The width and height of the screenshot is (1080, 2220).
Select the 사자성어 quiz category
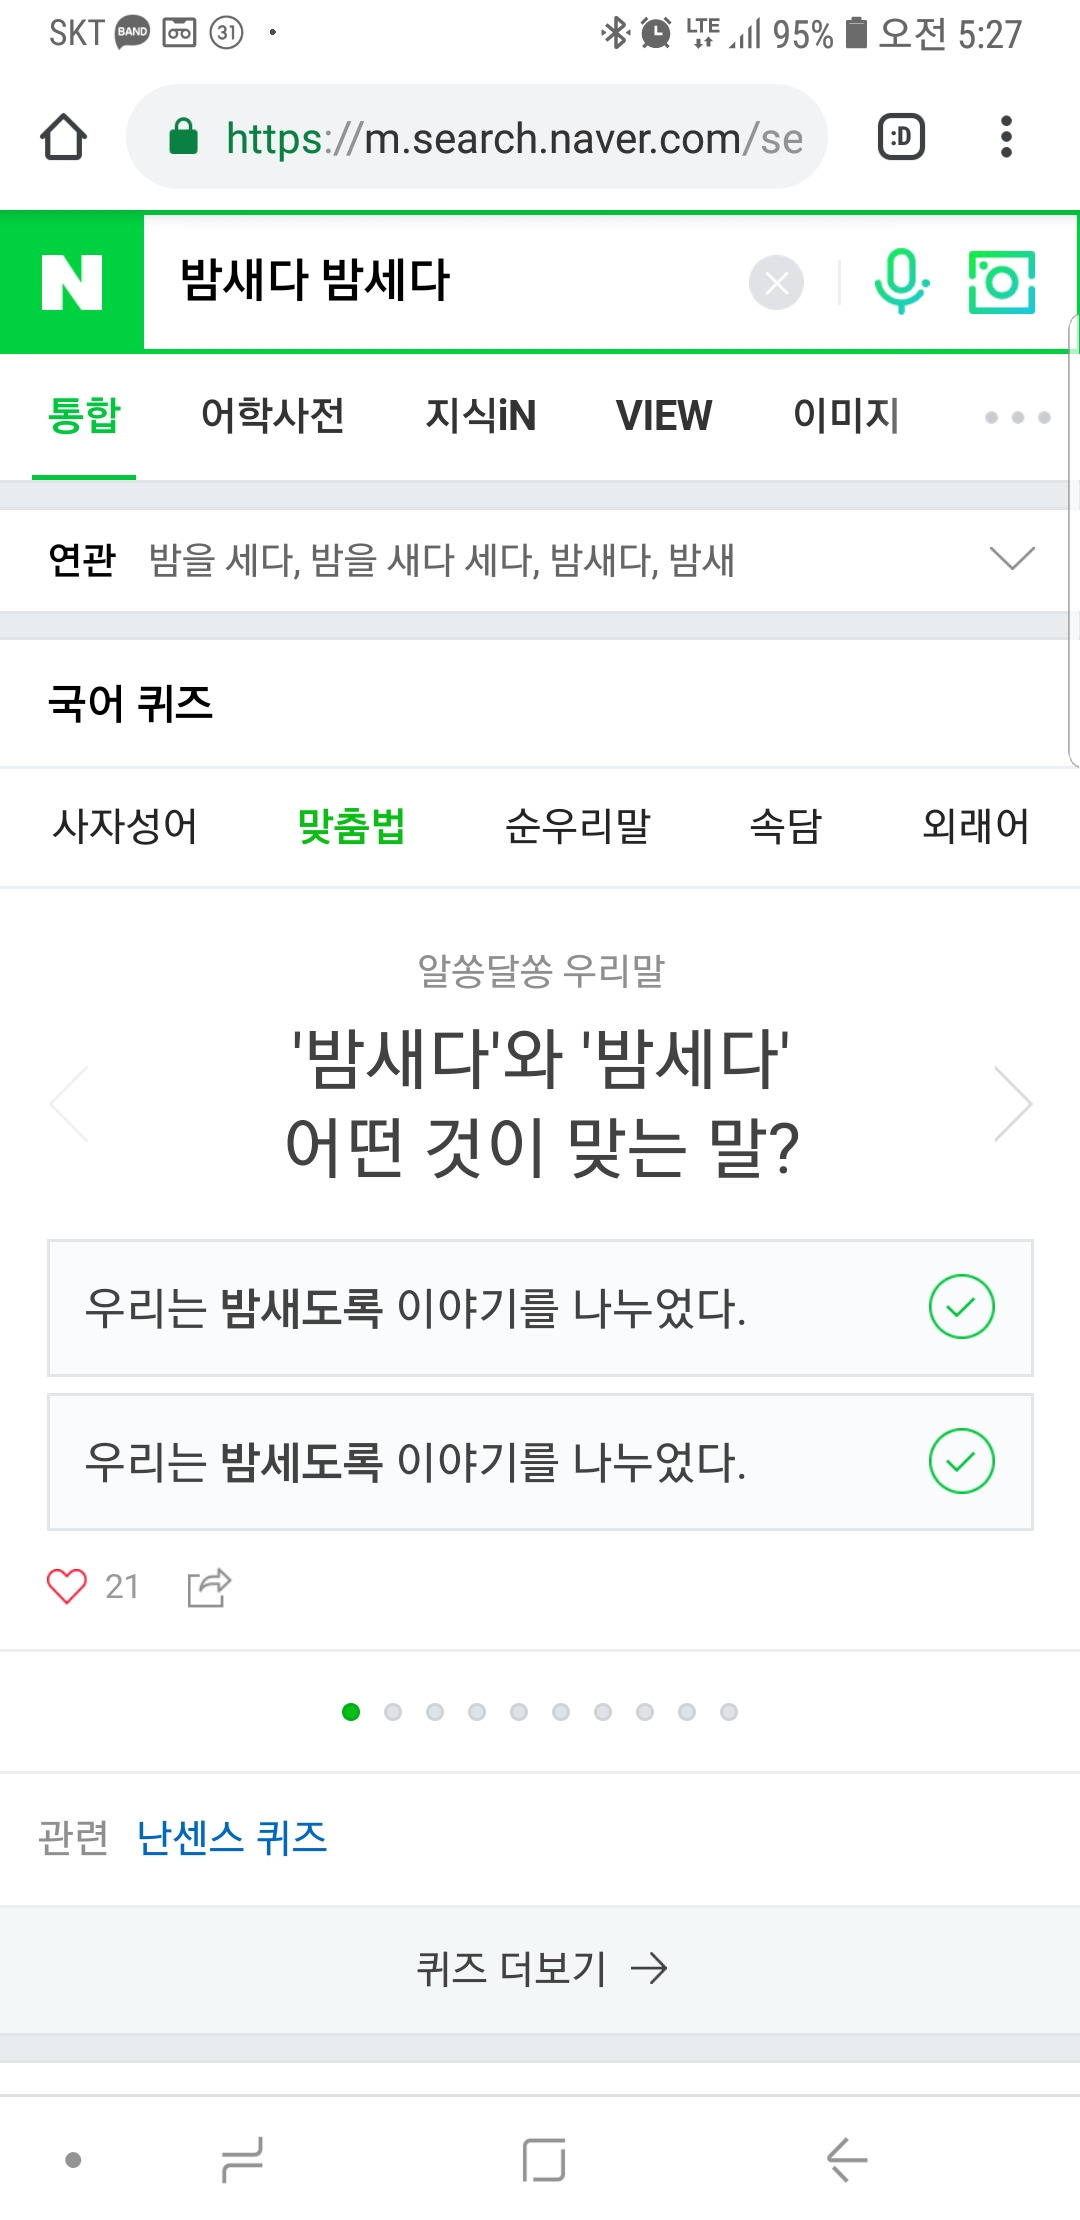[x=125, y=827]
